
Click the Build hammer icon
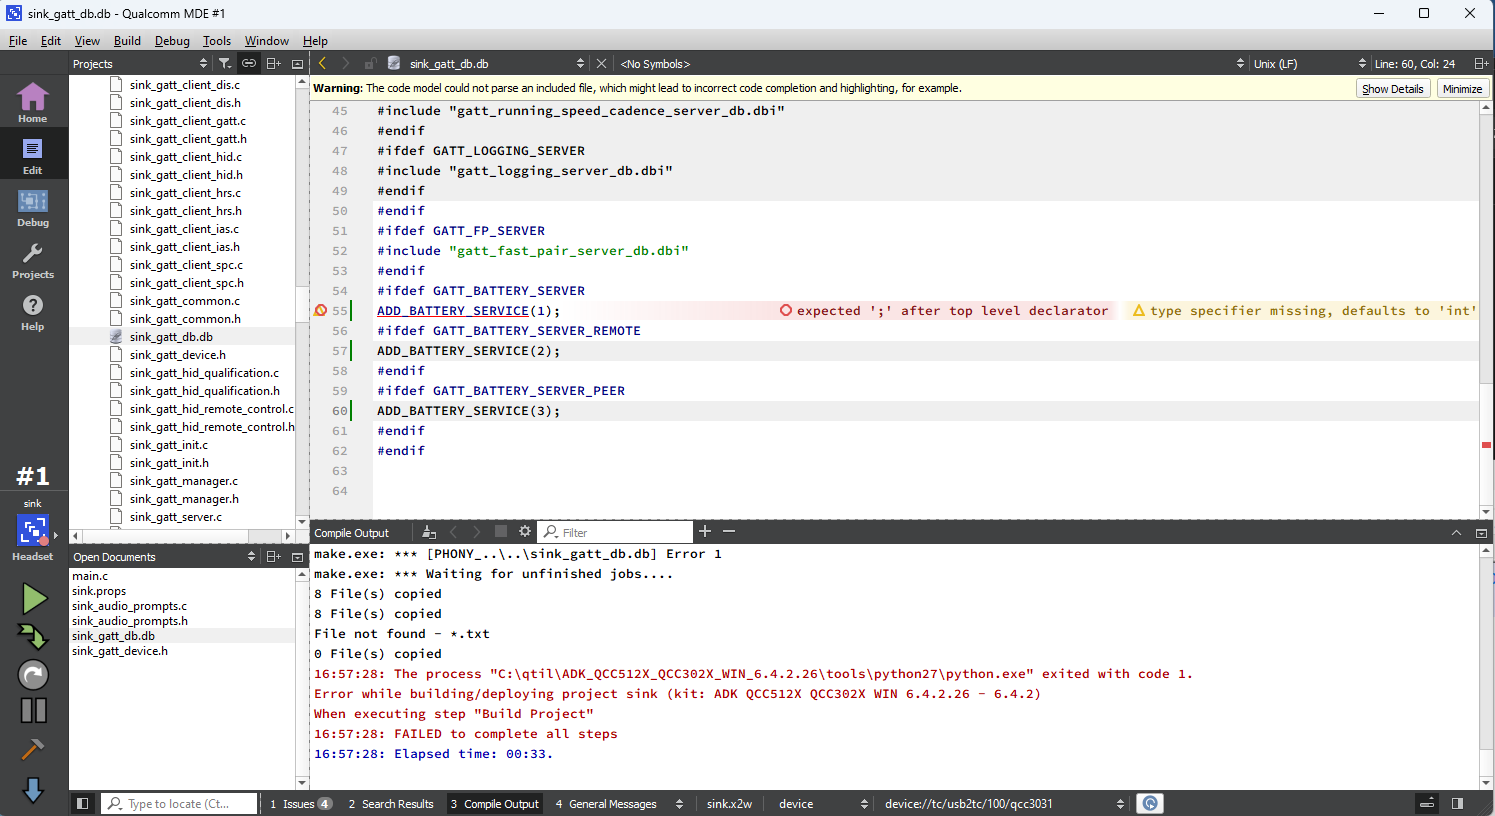click(33, 749)
